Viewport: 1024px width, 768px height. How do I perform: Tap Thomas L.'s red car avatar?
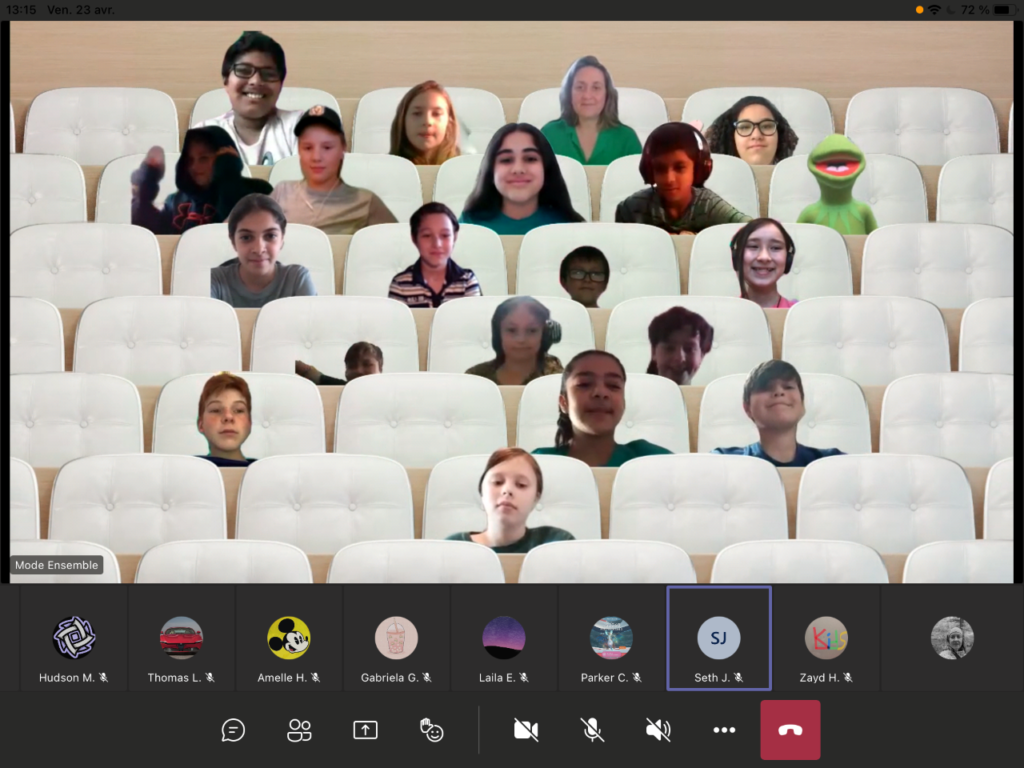[181, 637]
